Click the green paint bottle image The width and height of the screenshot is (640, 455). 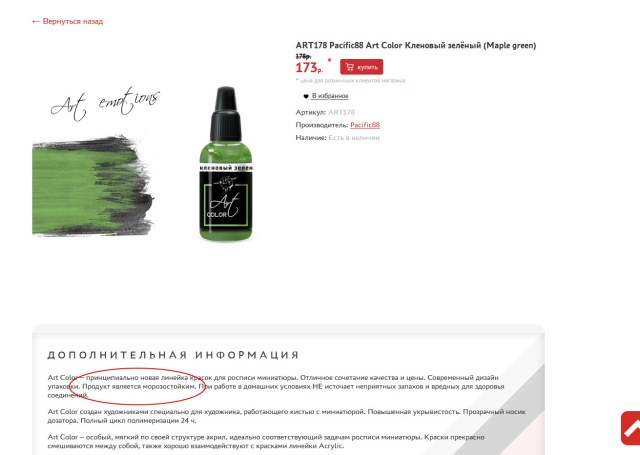point(226,163)
